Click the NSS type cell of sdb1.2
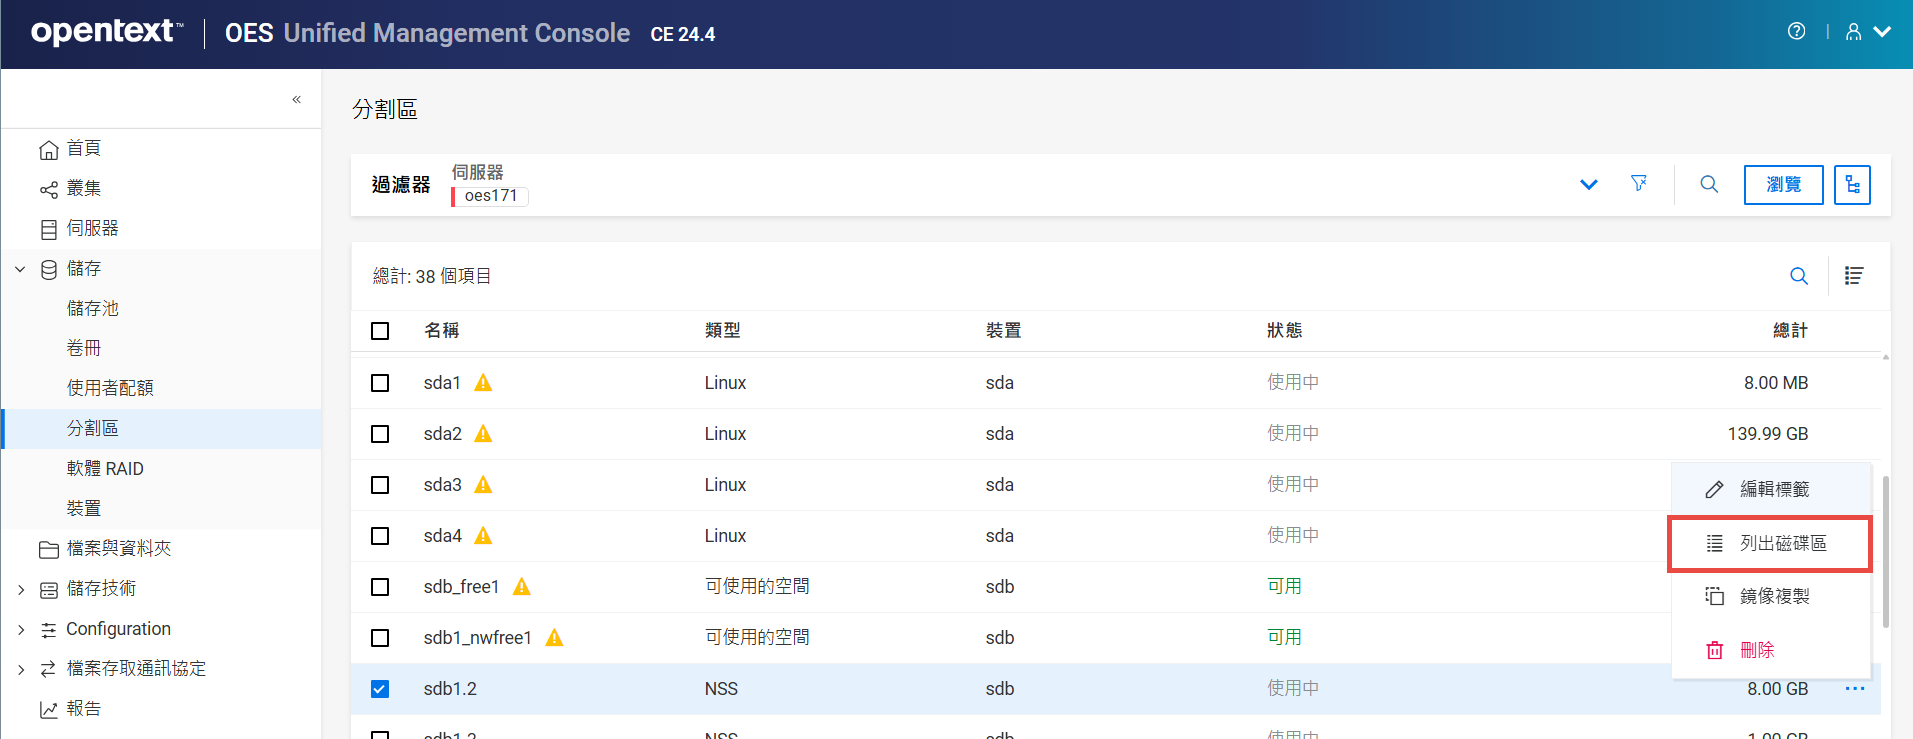1913x739 pixels. point(721,689)
